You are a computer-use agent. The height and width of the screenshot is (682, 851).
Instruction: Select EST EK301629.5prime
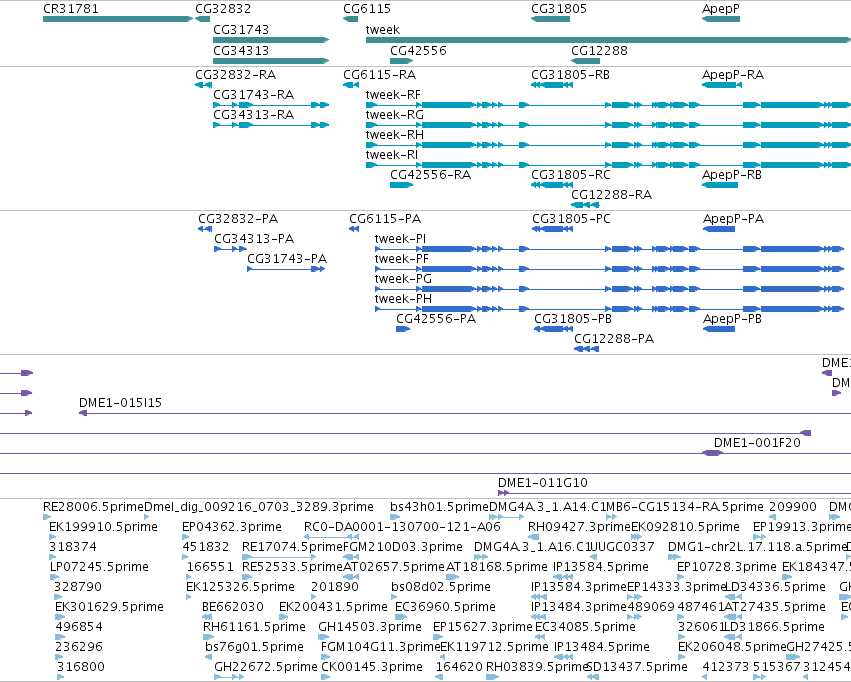[x=59, y=617]
